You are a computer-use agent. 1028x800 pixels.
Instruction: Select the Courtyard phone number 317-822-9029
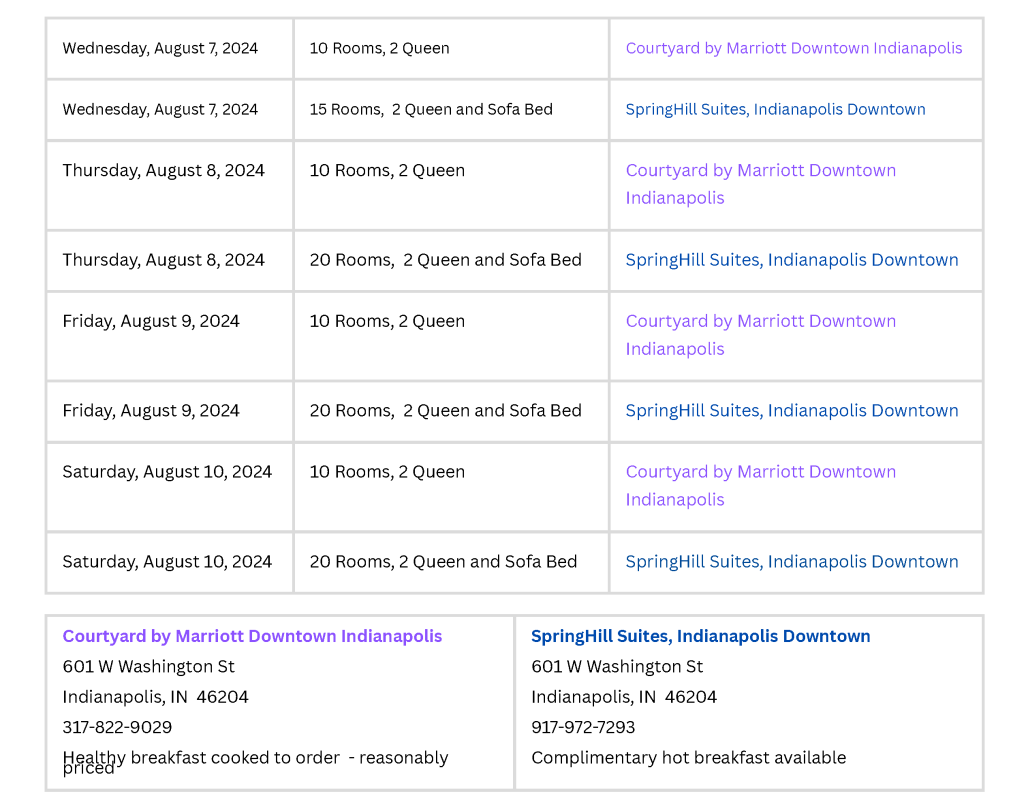click(x=117, y=727)
